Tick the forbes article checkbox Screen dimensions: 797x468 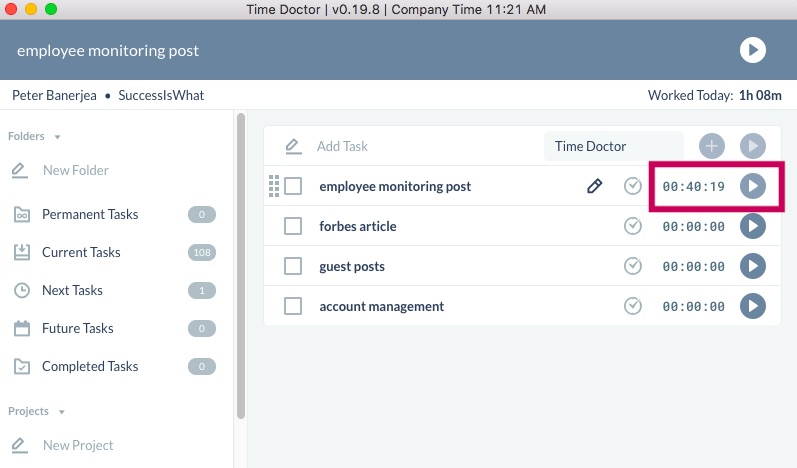coord(293,226)
